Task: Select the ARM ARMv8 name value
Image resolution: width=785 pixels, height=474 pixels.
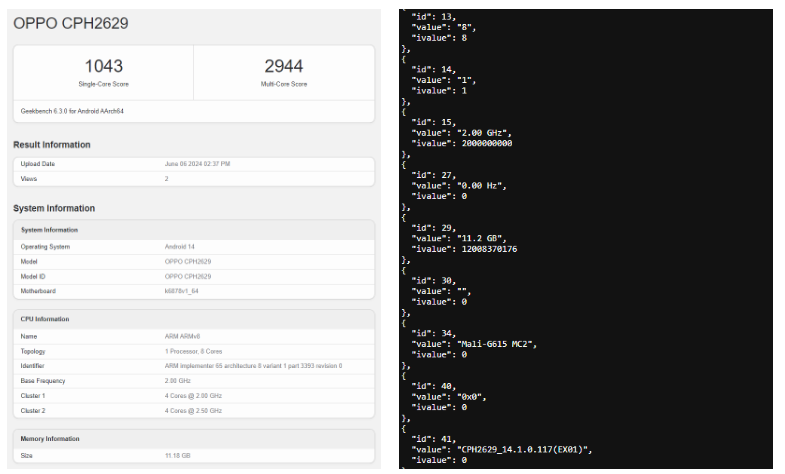Action: click(x=182, y=336)
